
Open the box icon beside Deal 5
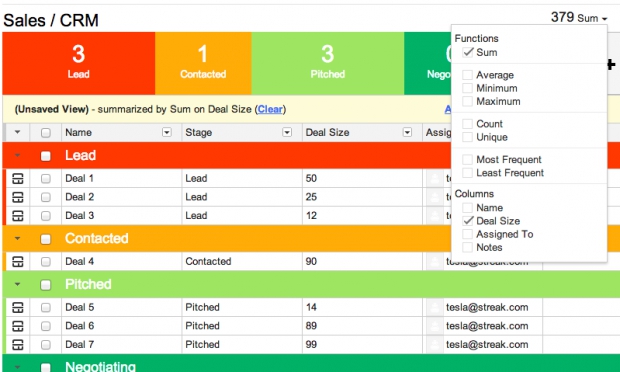(18, 308)
